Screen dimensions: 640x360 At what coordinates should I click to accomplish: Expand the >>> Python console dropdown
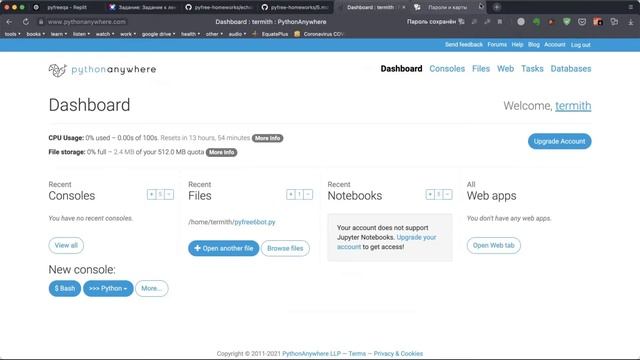[x=108, y=289]
